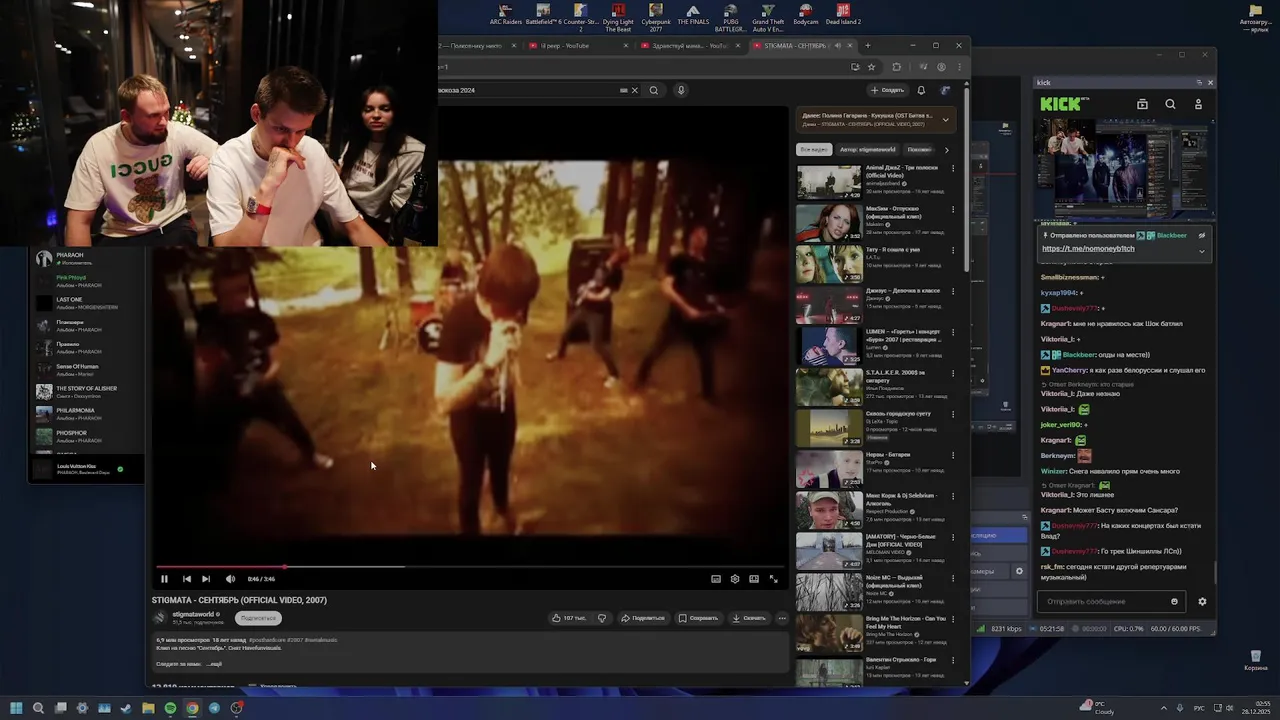Open the Cyberpunk 2077 desktop shortcut

tap(656, 17)
